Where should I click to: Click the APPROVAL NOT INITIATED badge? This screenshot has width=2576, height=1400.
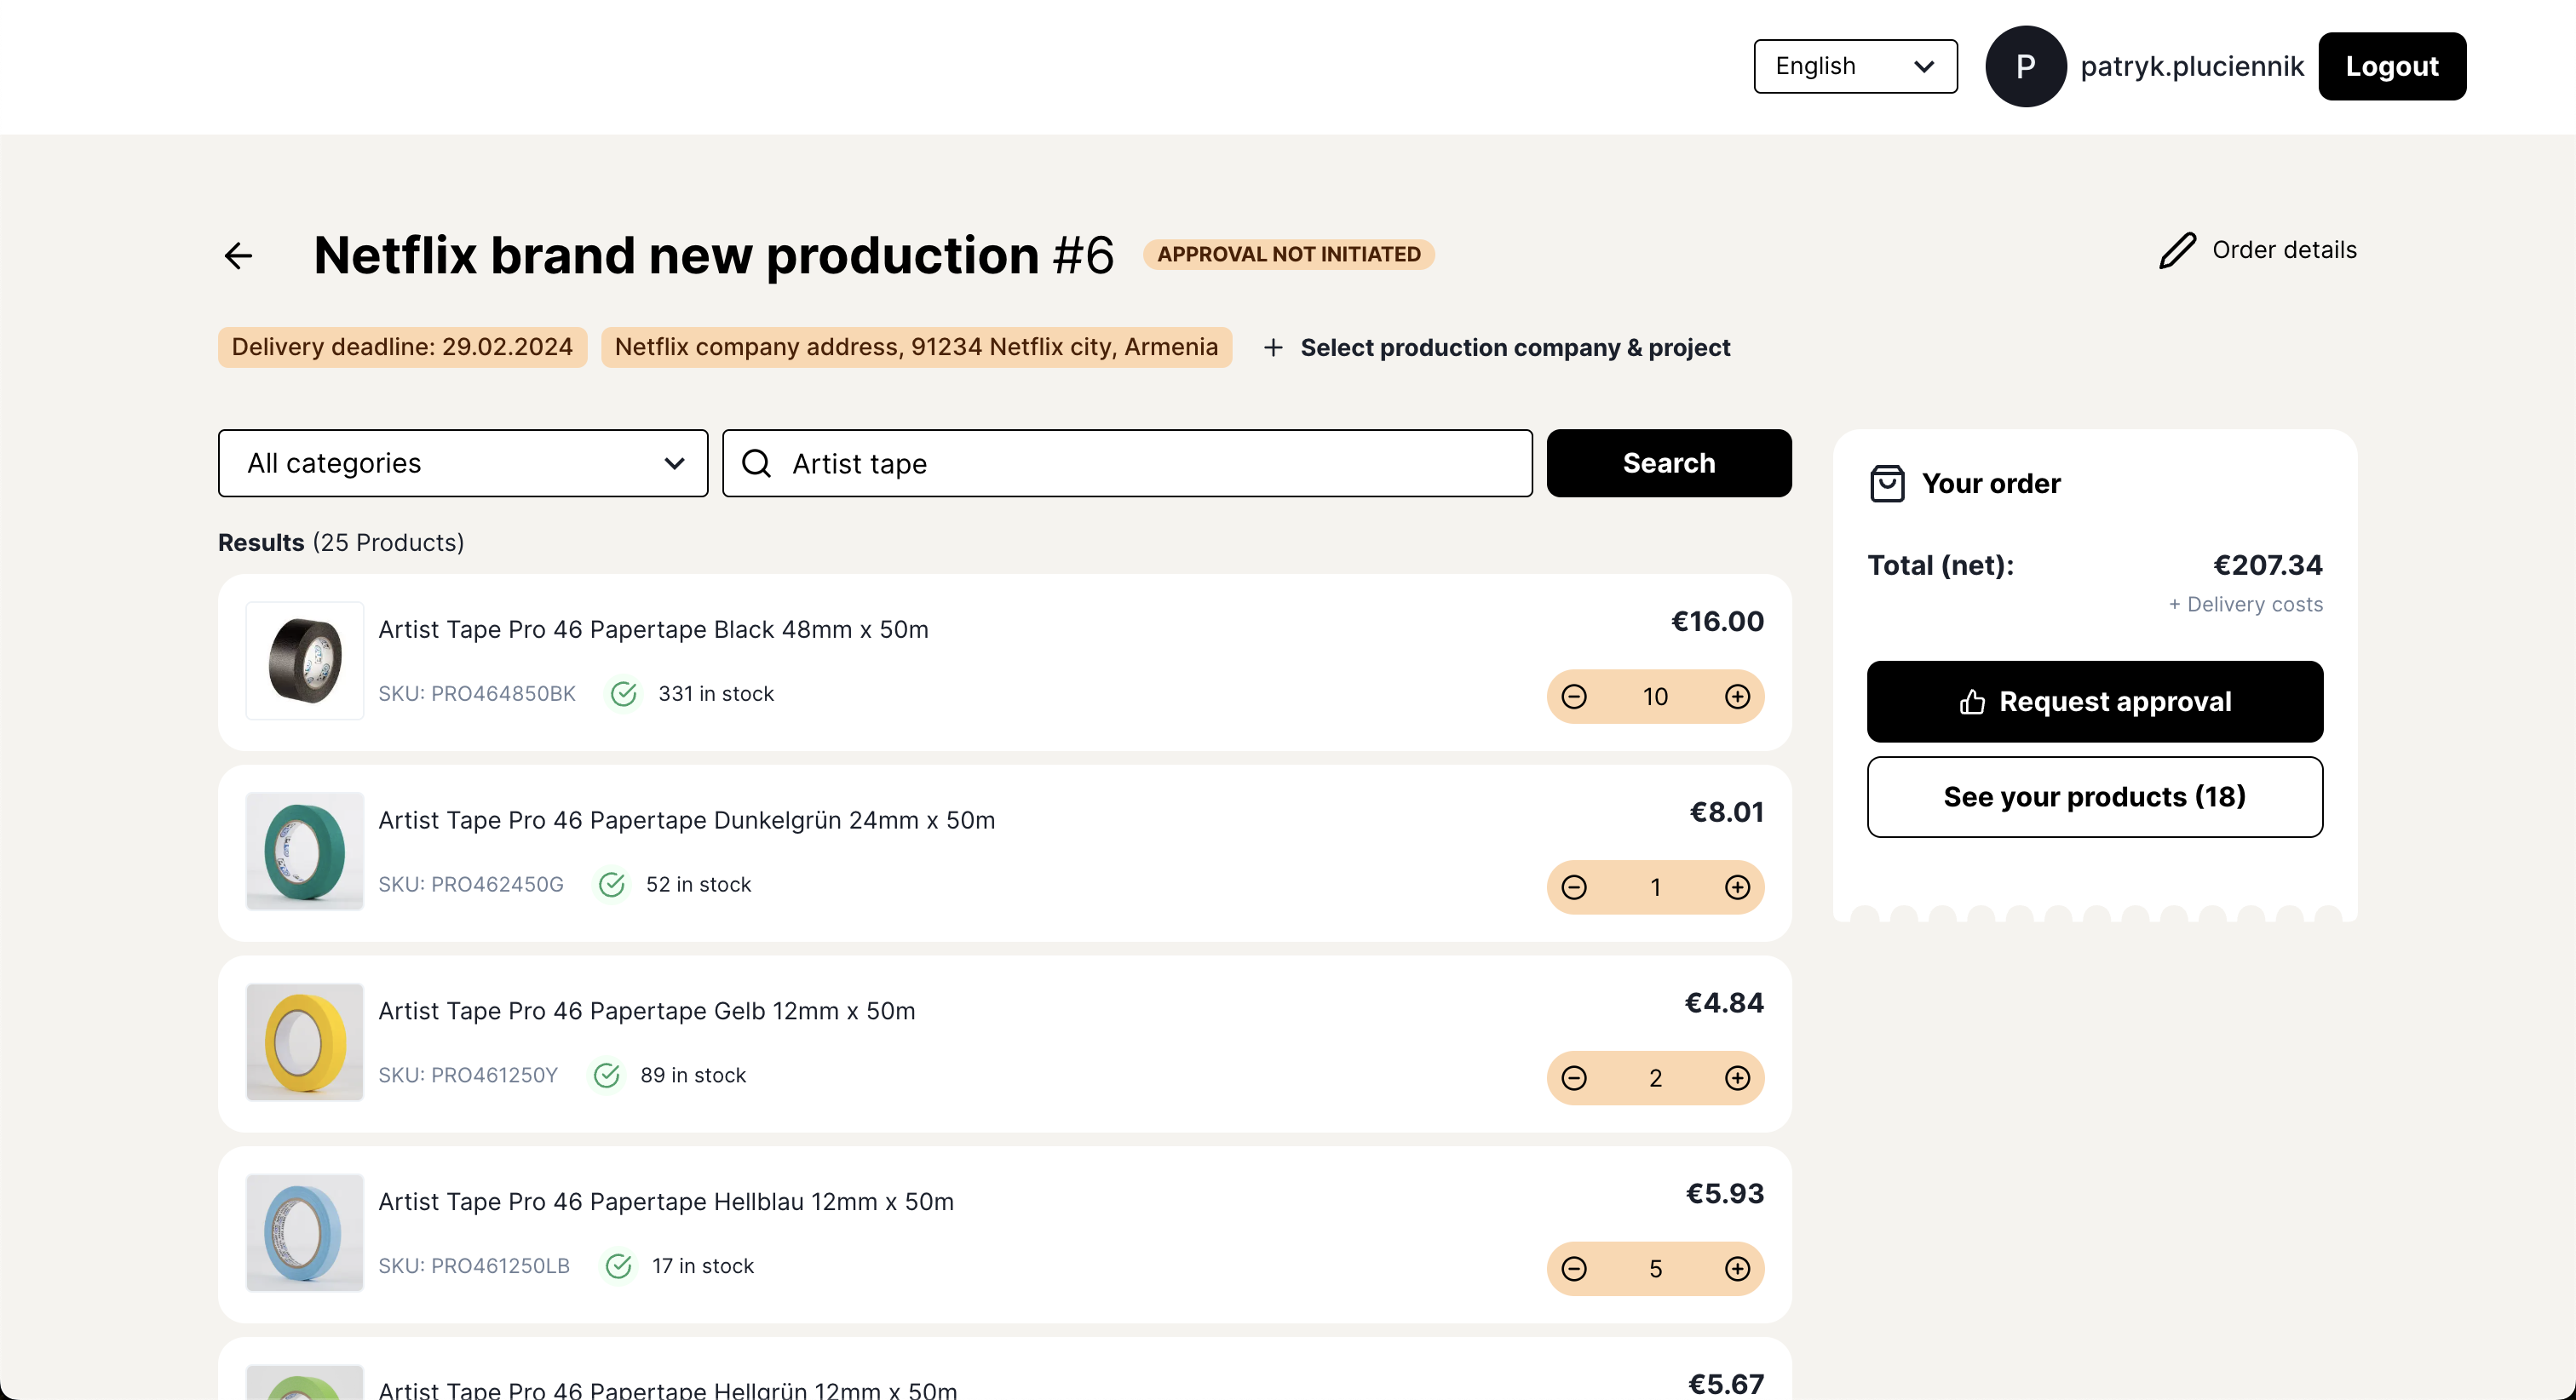click(1289, 254)
